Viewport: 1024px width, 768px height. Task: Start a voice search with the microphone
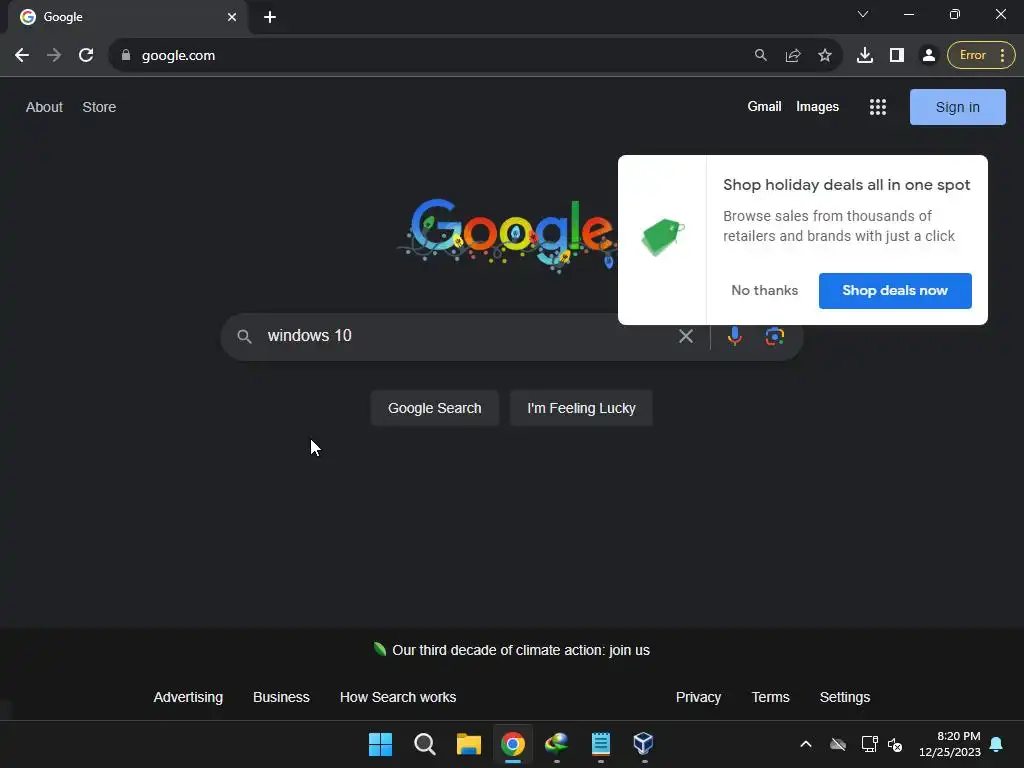coord(735,336)
